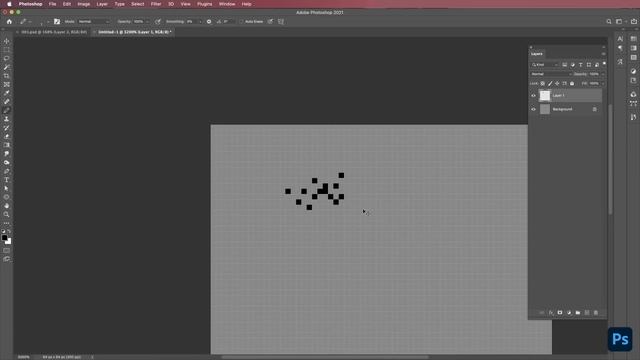This screenshot has width=640, height=360.
Task: Click the Layer 1 thumbnail
Action: coord(545,96)
